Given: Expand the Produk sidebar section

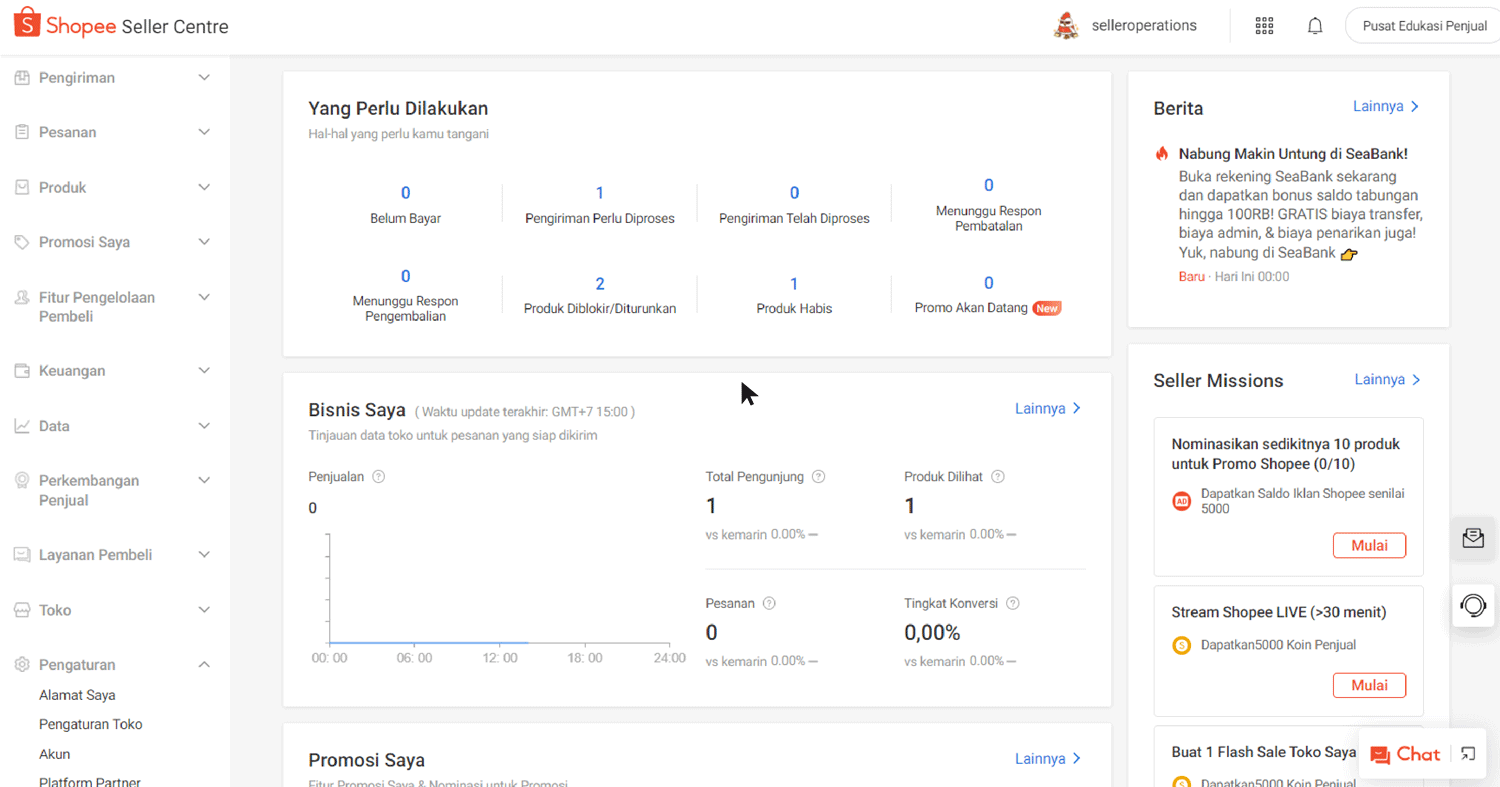Looking at the screenshot, I should coord(204,187).
